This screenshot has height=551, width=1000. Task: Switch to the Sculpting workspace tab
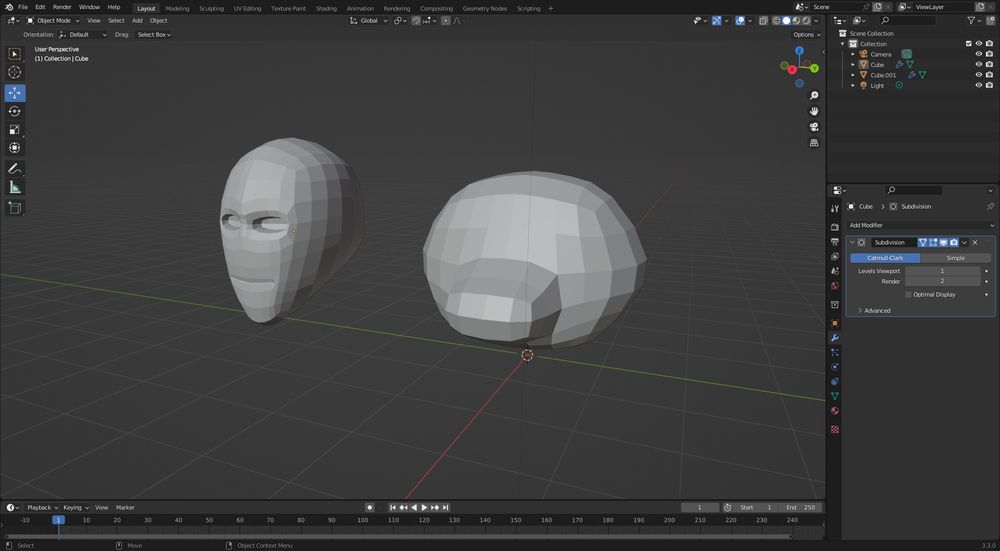[211, 8]
